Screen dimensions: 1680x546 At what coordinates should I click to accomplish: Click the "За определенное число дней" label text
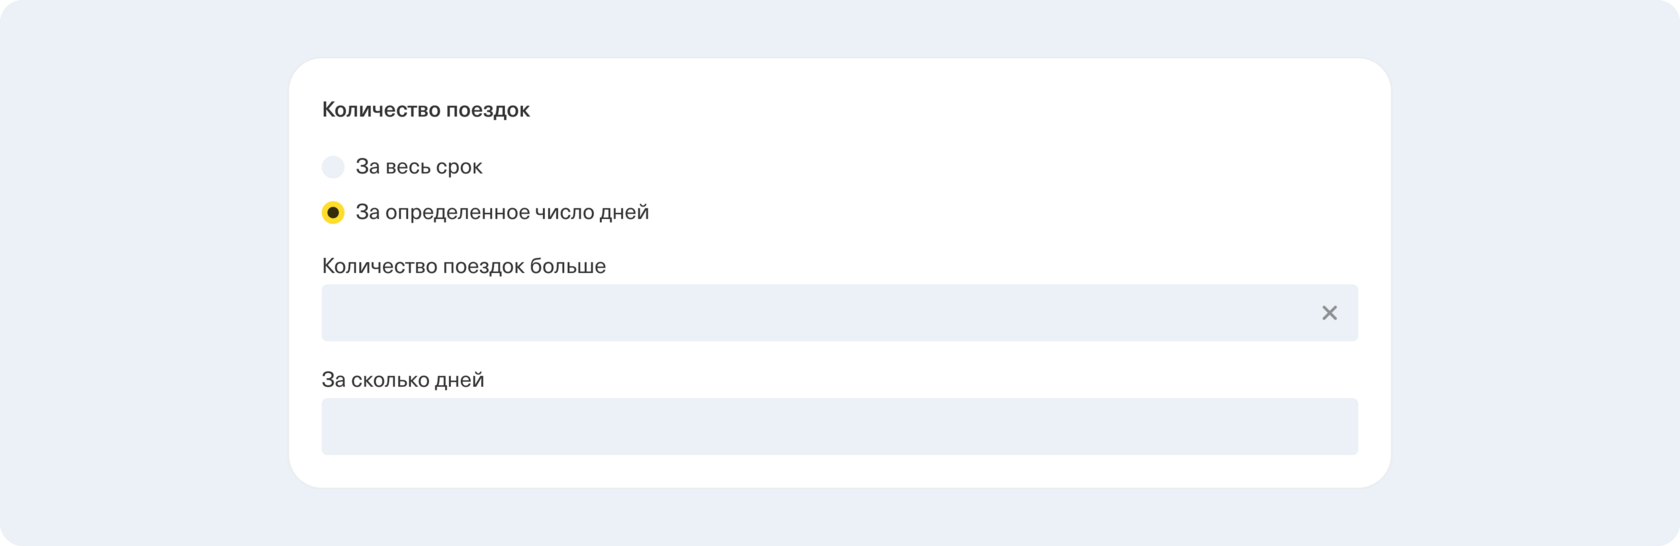(x=502, y=212)
